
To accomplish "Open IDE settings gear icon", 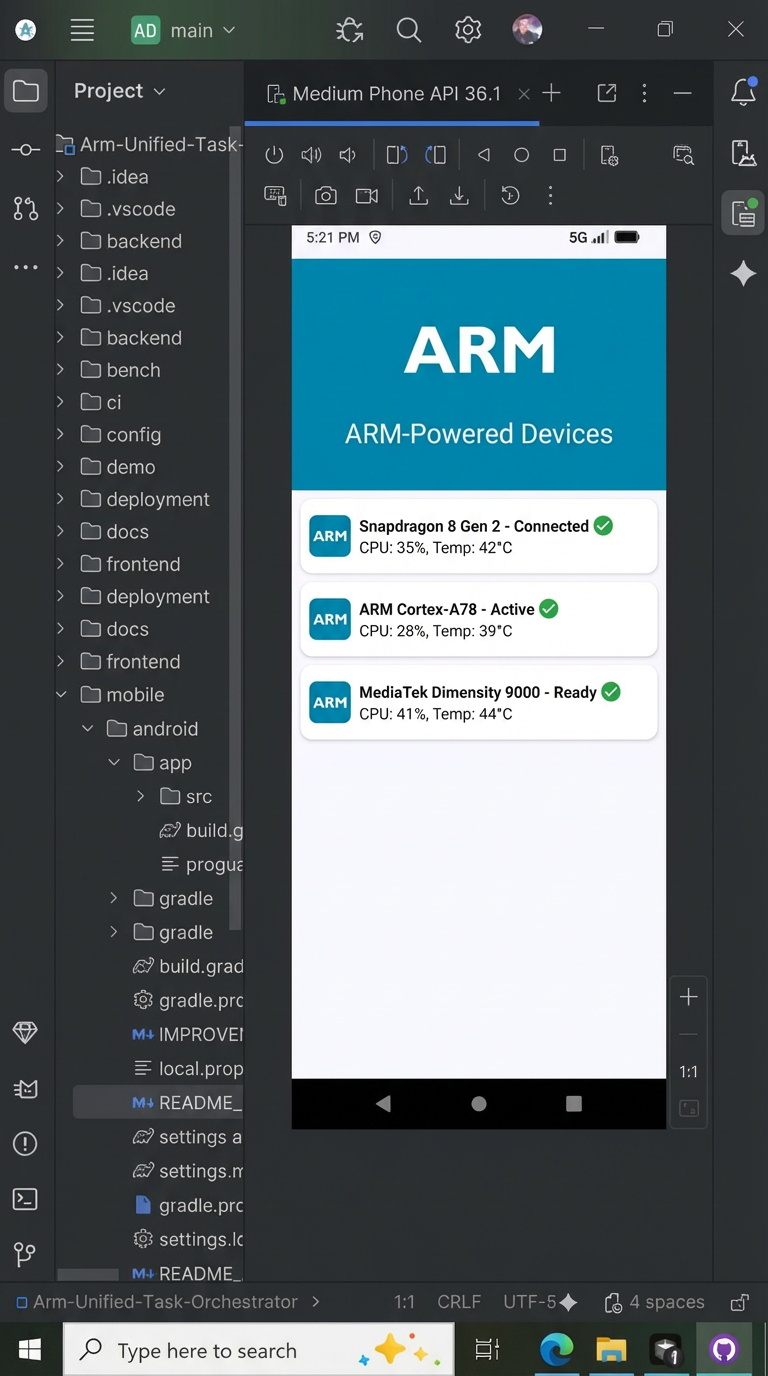I will [468, 30].
